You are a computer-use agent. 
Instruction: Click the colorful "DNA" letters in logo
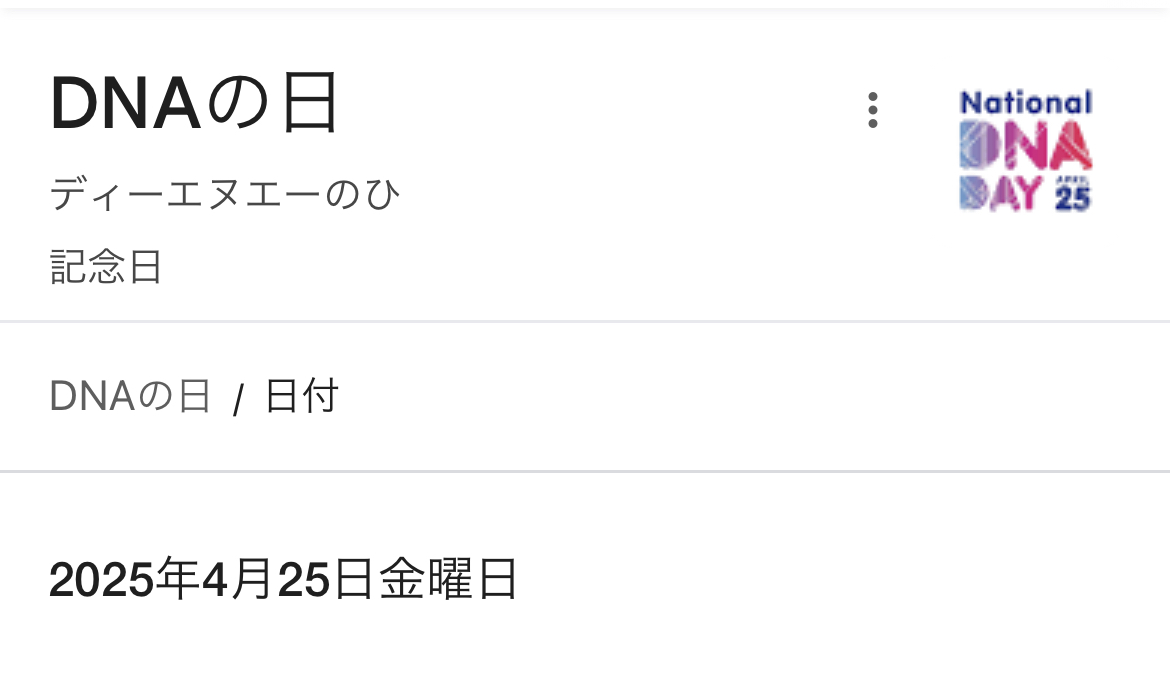(1025, 147)
